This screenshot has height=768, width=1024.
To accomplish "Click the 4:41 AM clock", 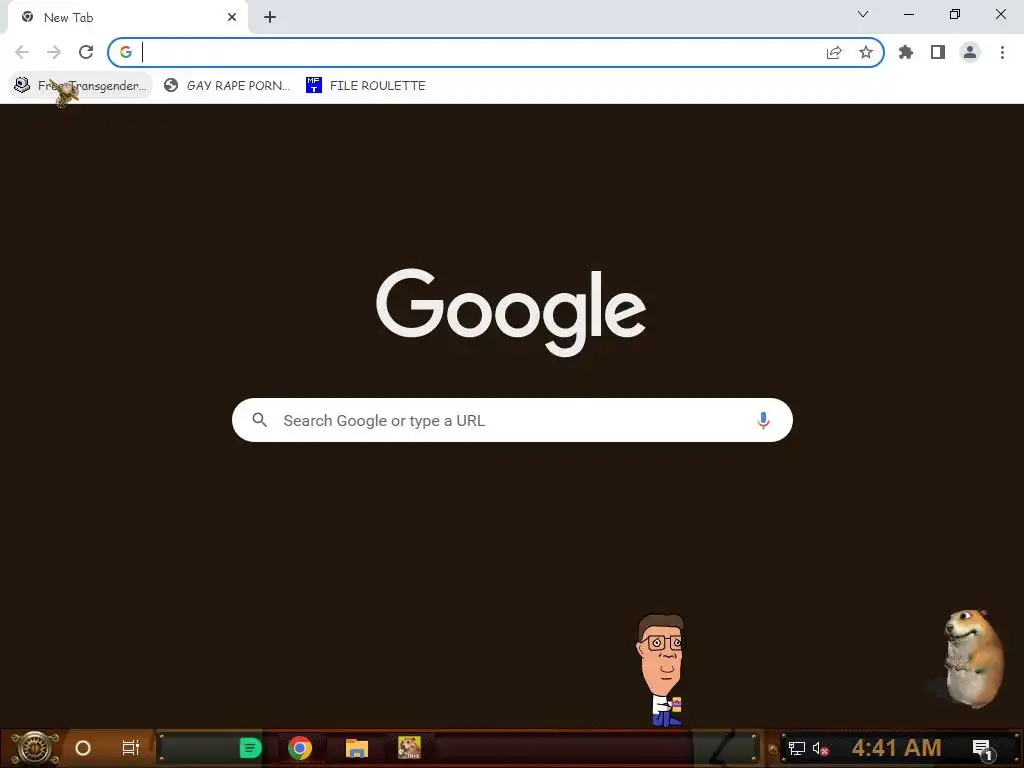I will tap(896, 748).
